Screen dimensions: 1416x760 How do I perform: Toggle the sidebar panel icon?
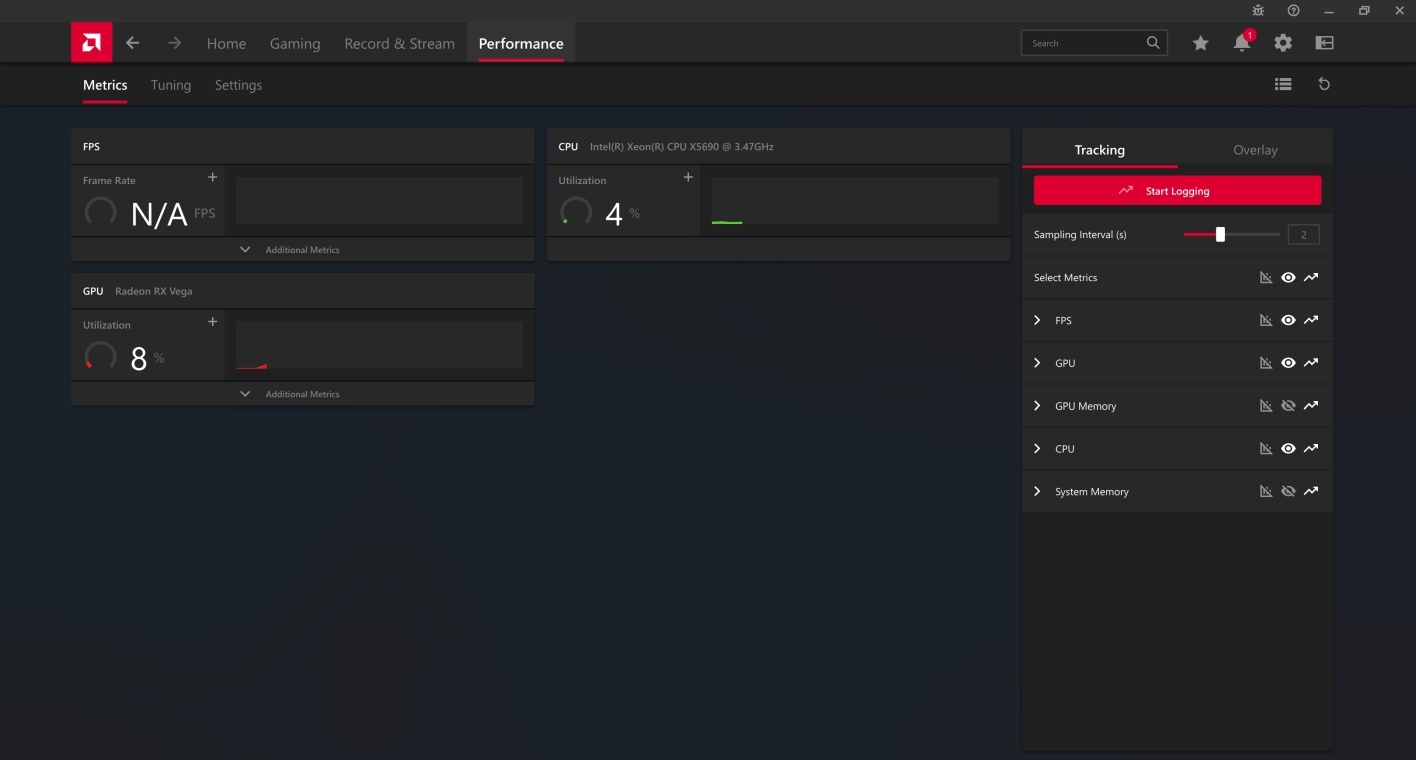coord(1324,43)
